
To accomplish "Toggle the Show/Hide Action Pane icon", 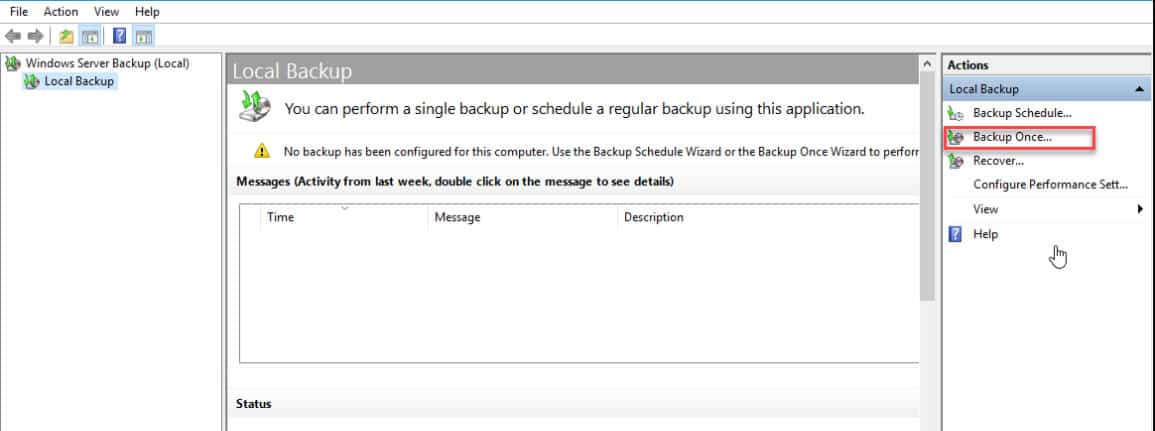I will 144,35.
